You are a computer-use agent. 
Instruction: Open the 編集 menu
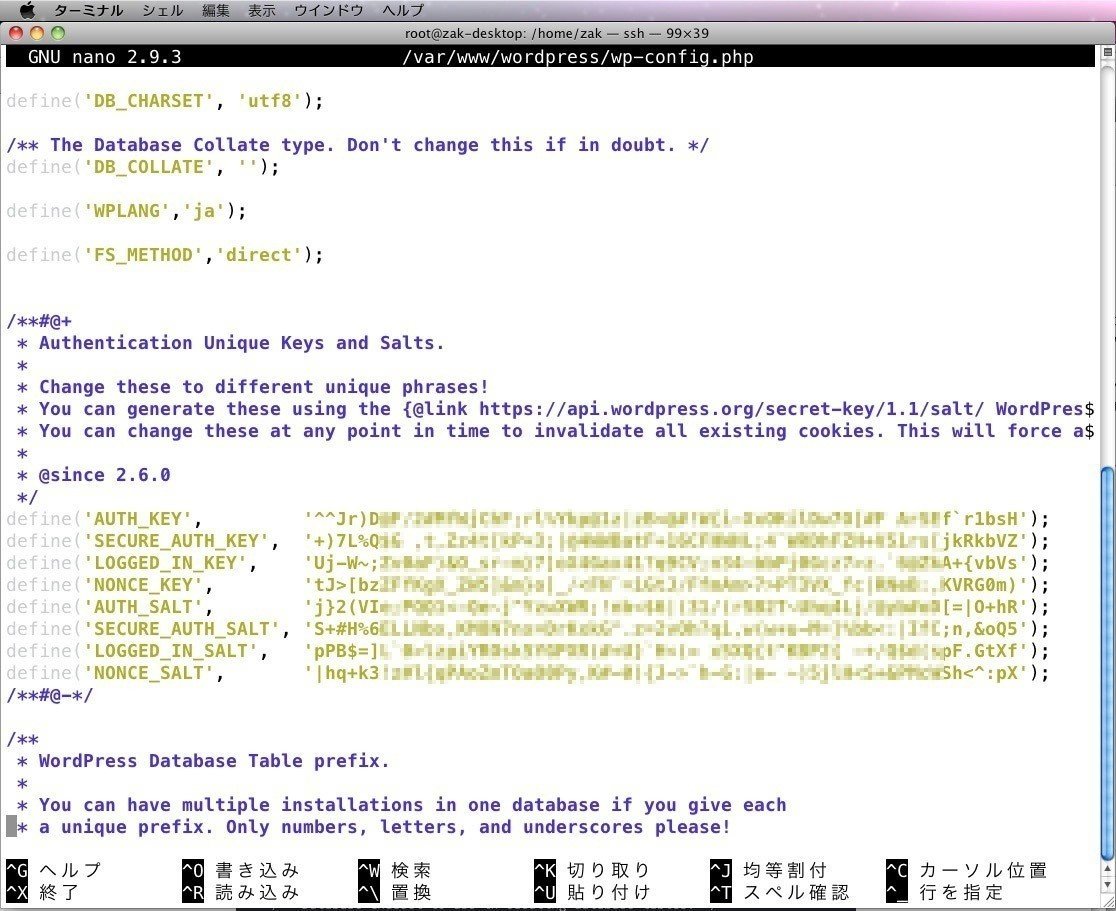216,11
